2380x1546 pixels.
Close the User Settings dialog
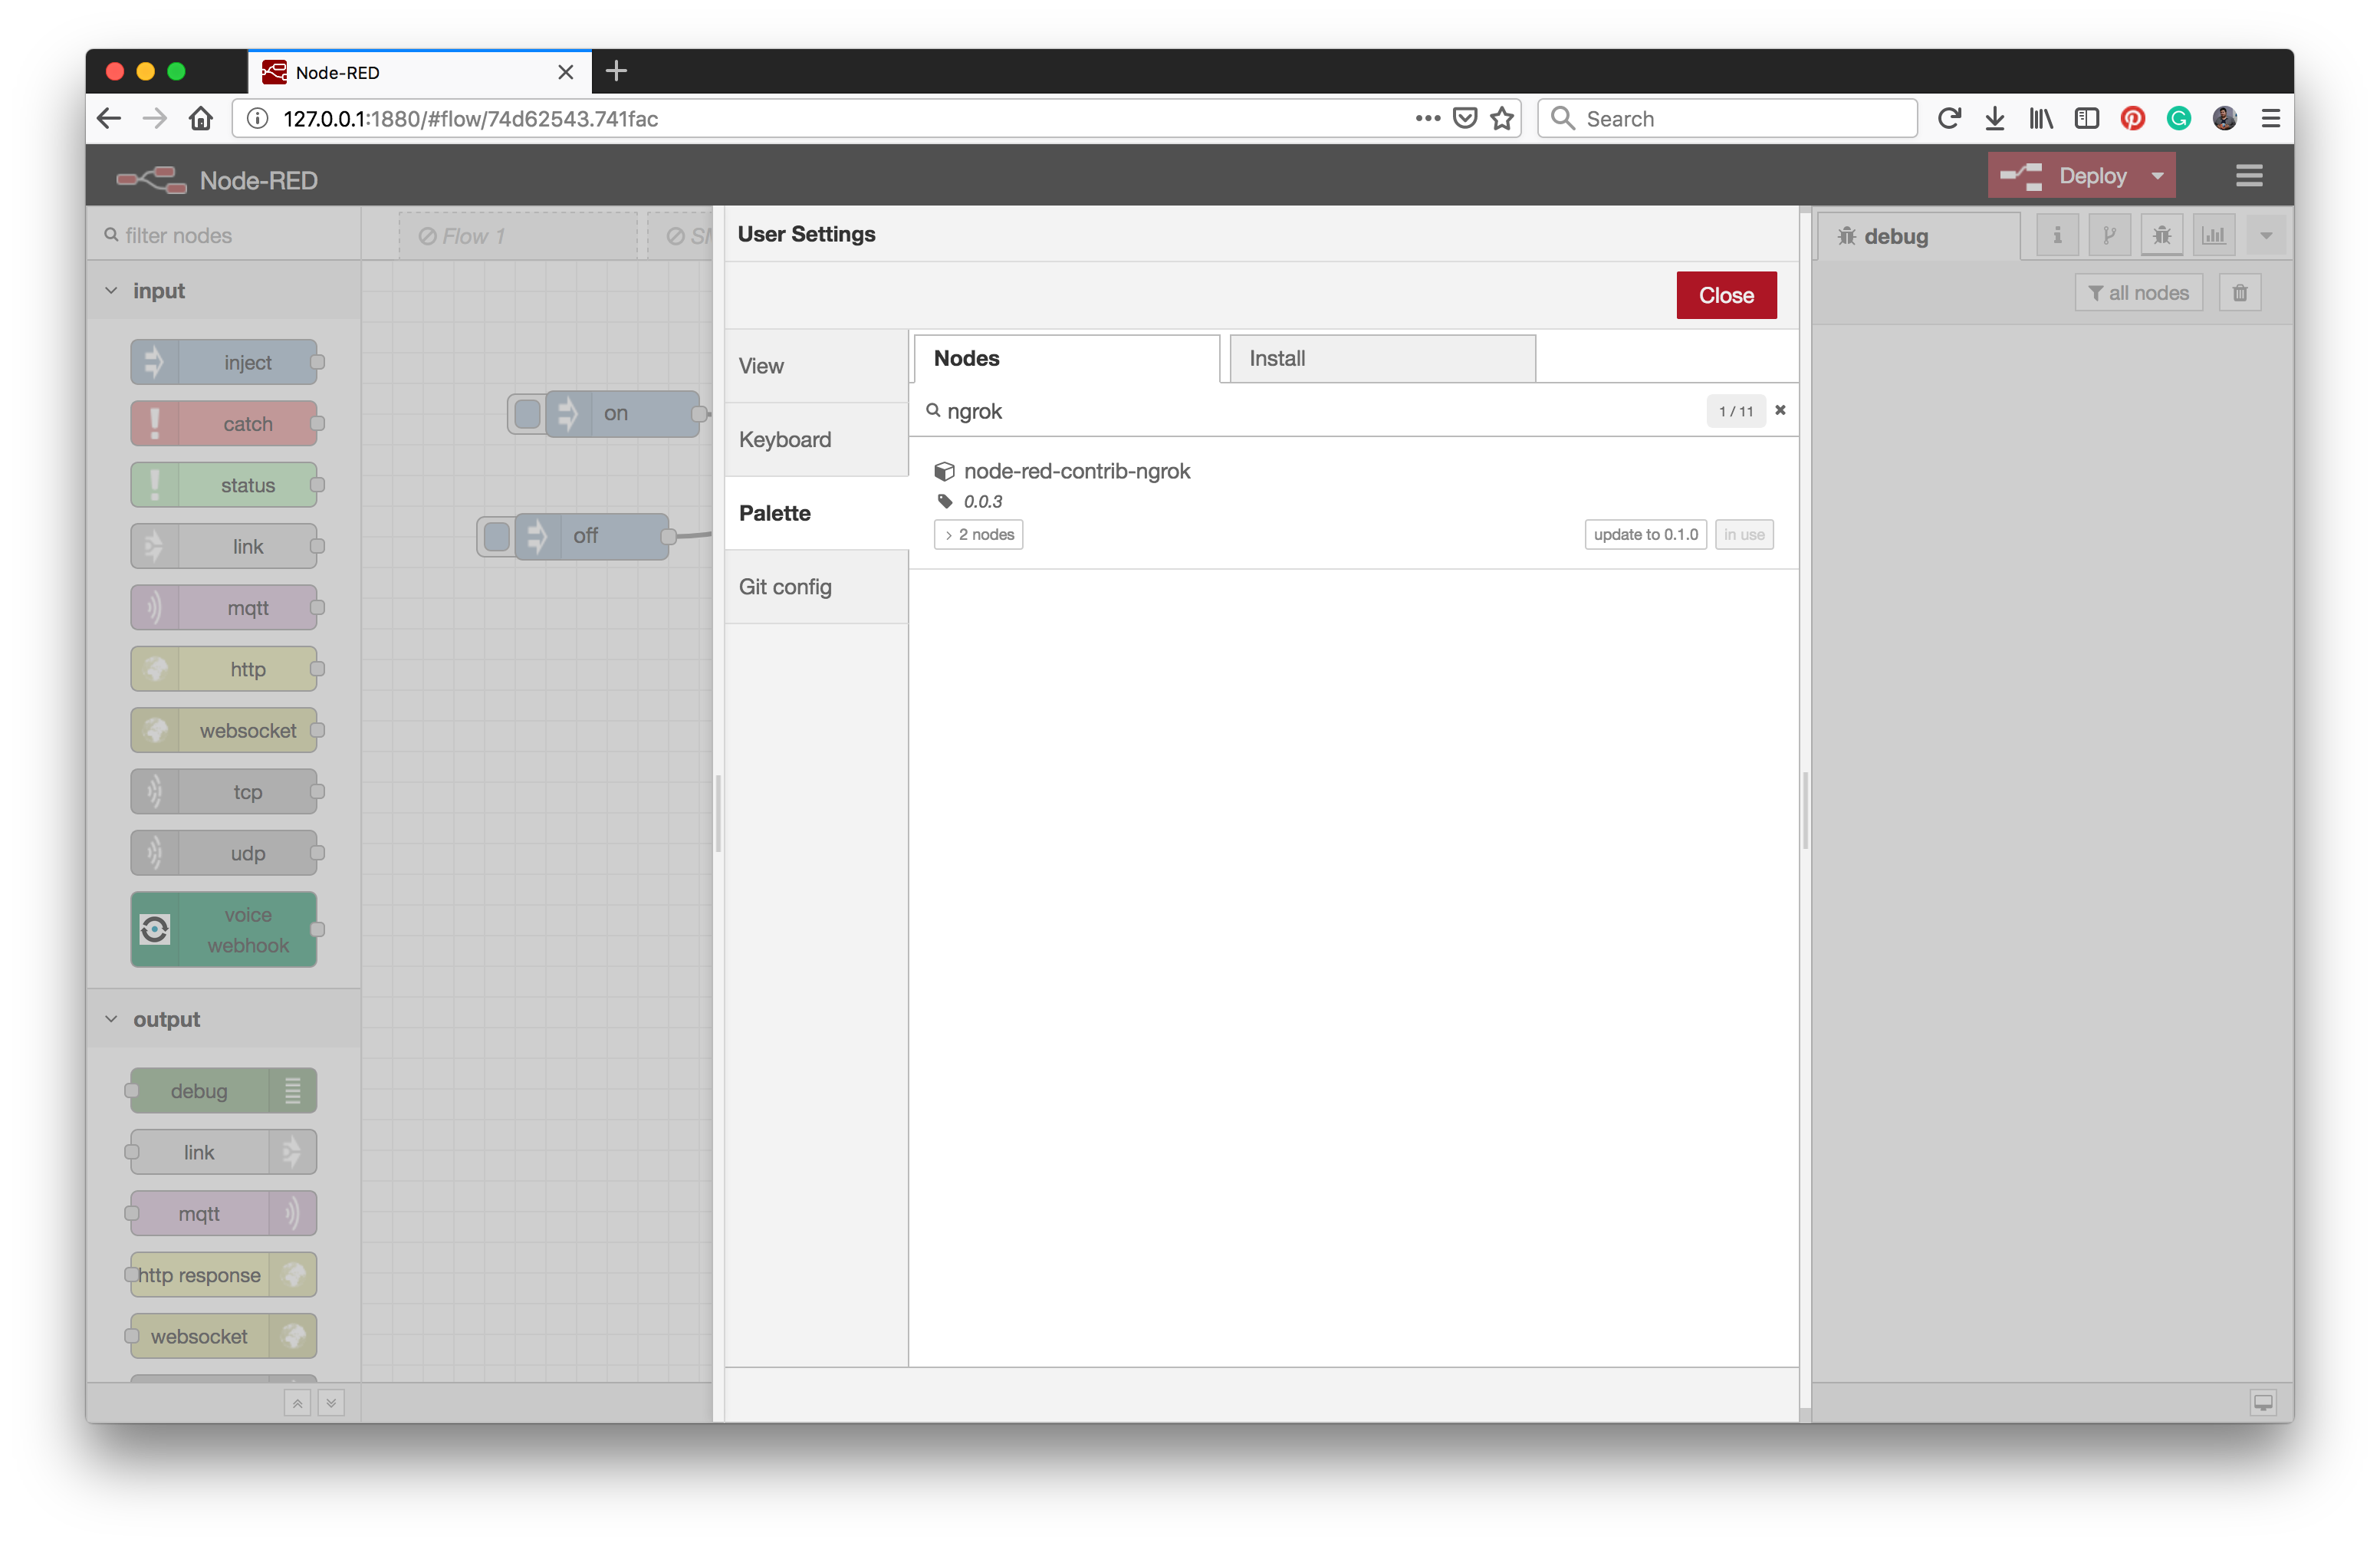click(x=1726, y=295)
